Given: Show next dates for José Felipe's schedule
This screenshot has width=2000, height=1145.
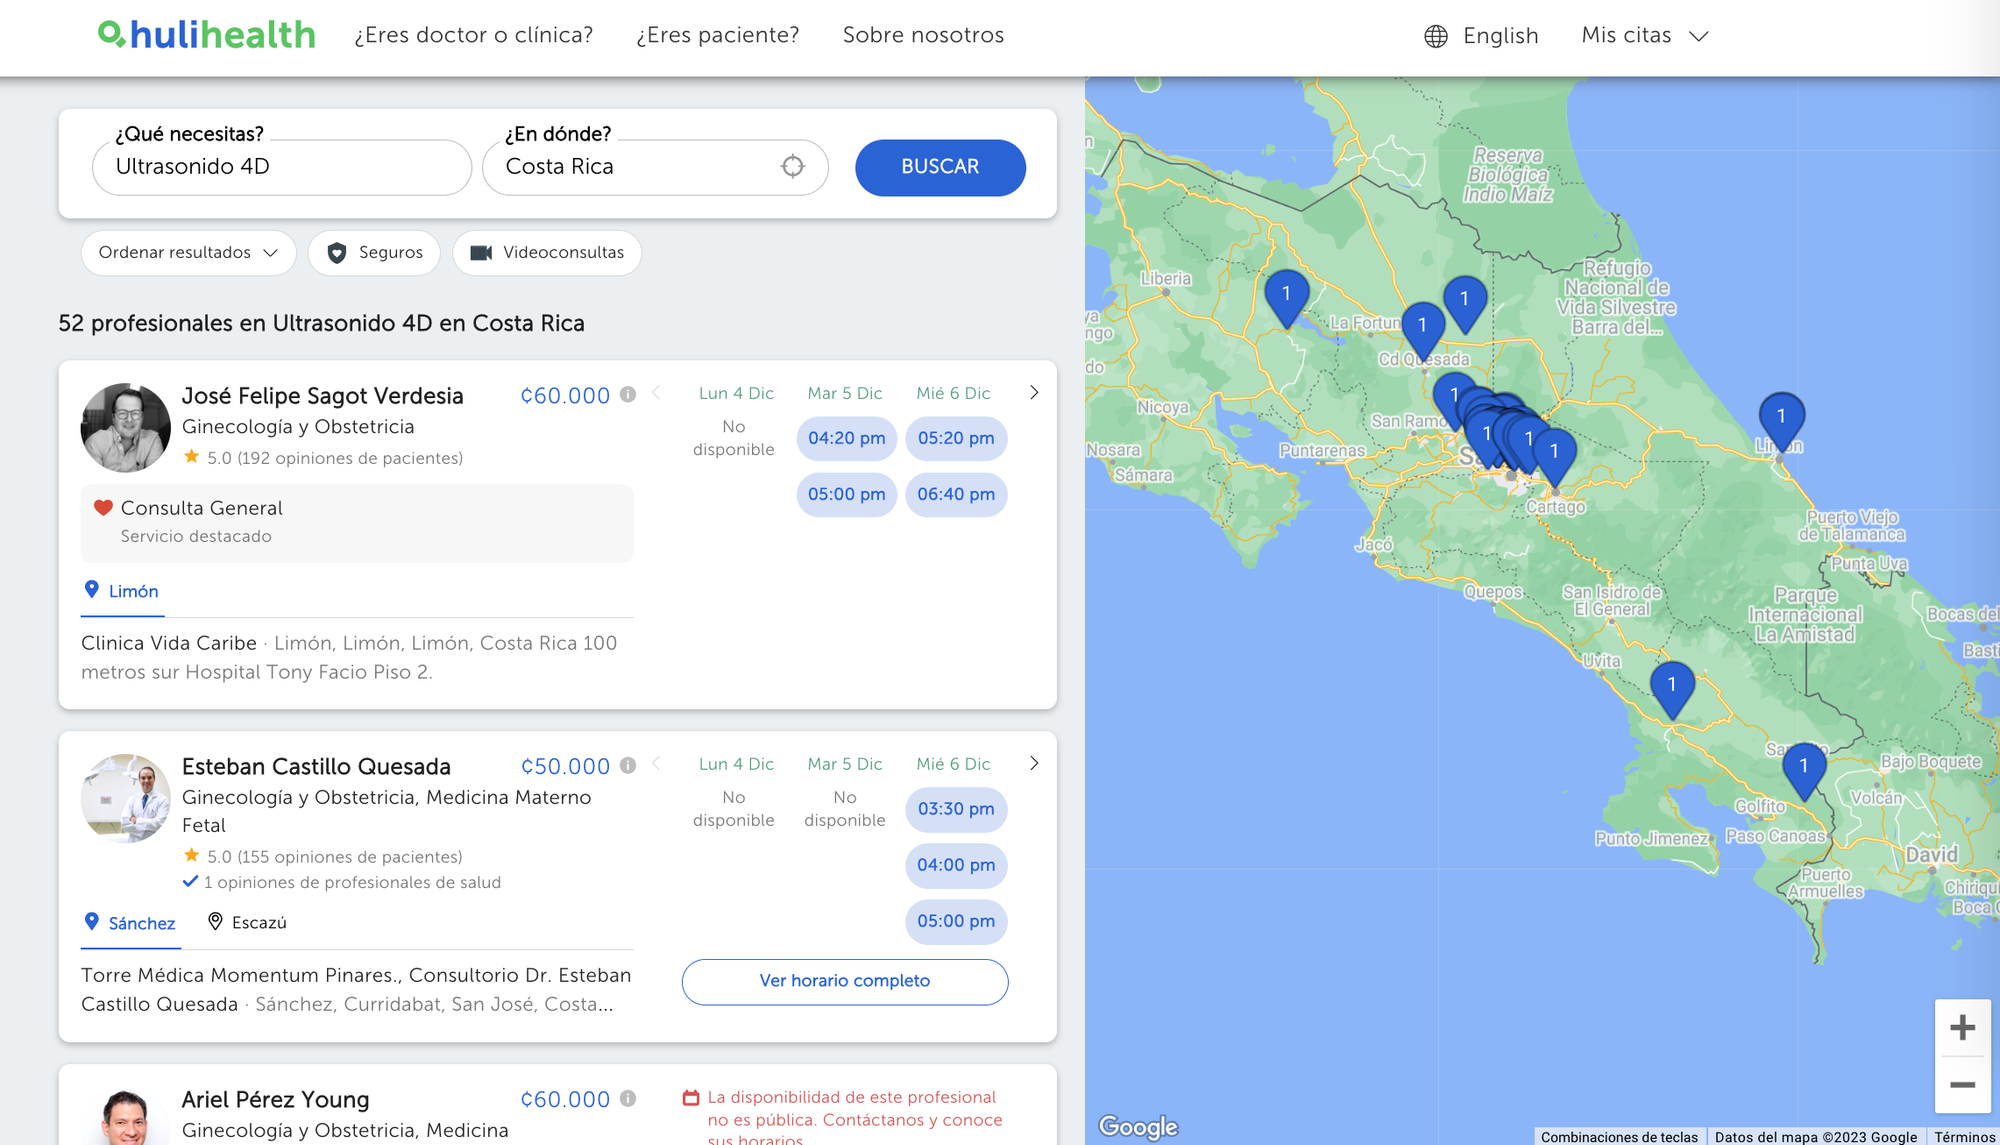Looking at the screenshot, I should tap(1034, 393).
